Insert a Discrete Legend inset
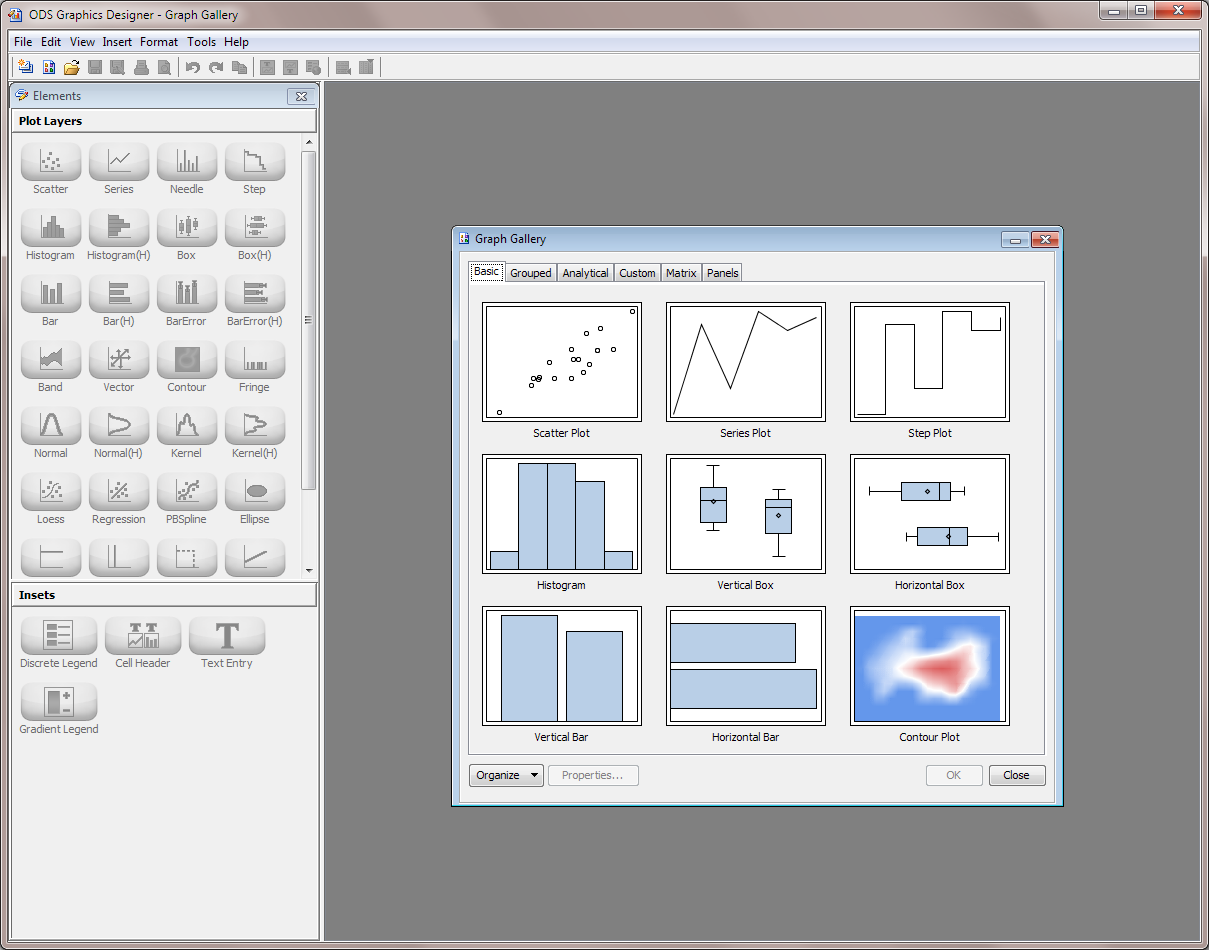 [58, 636]
